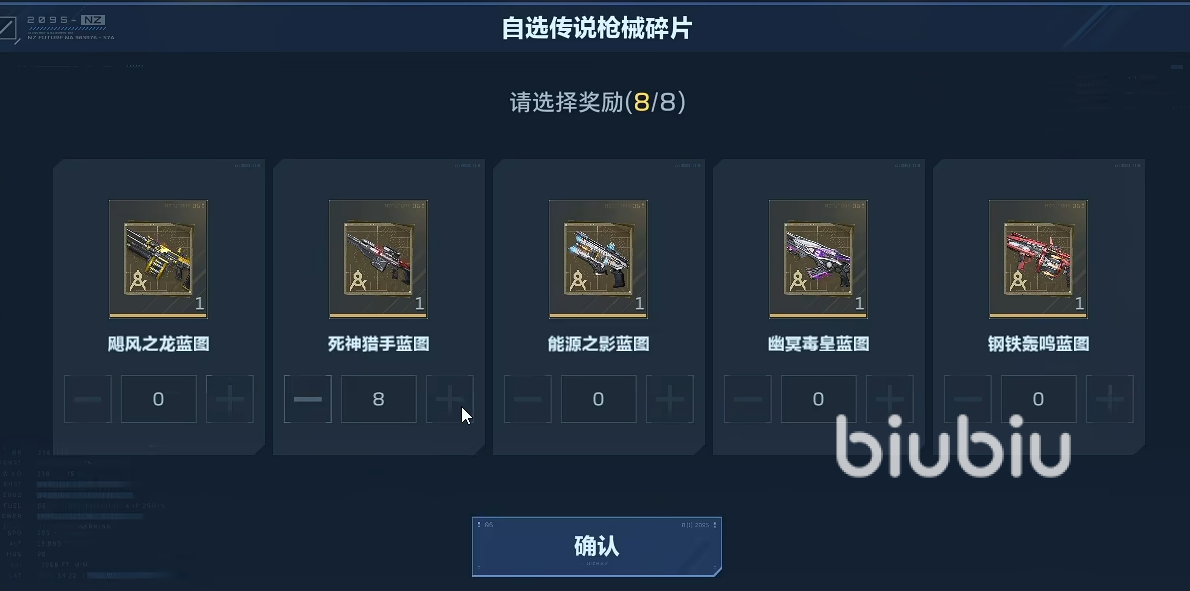This screenshot has width=1190, height=591.
Task: Select the 死神猎手蓝图 weapon icon
Action: click(x=378, y=259)
